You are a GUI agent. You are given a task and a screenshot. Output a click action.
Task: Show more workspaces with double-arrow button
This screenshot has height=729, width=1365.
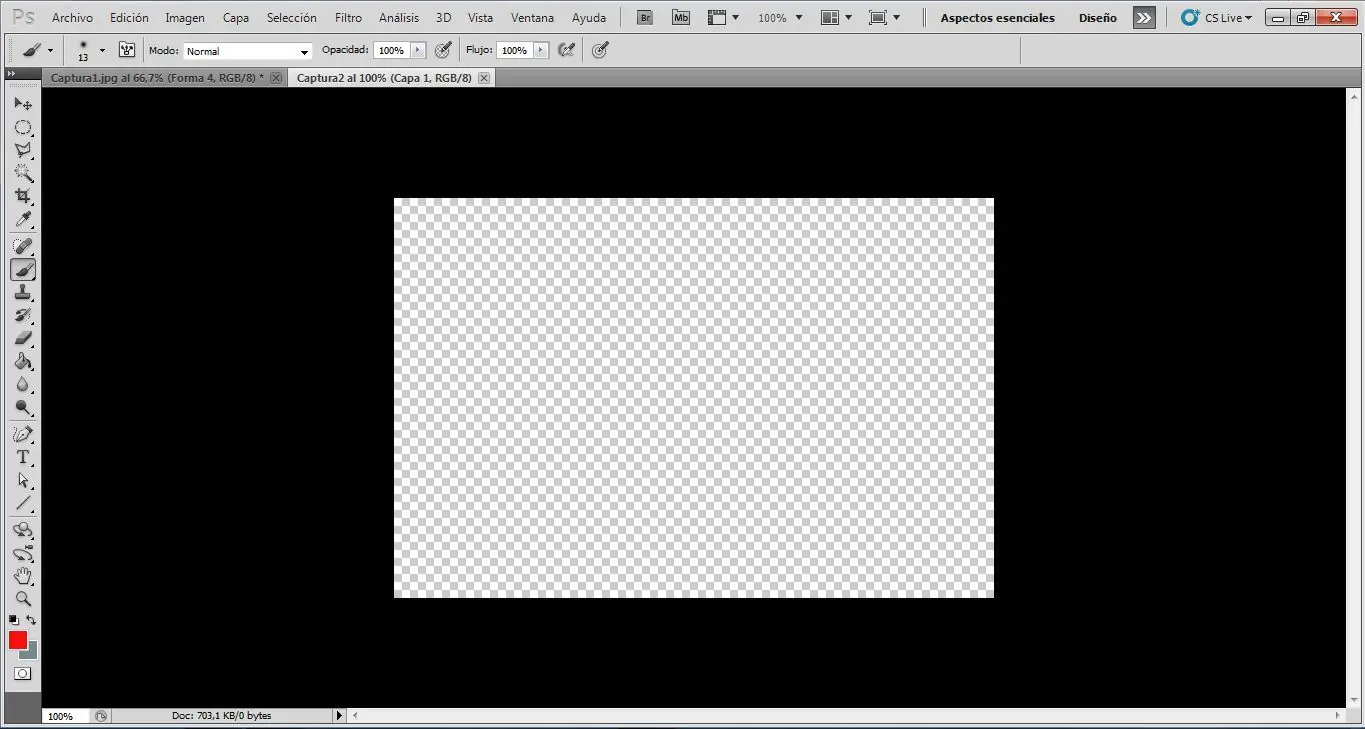(x=1144, y=18)
